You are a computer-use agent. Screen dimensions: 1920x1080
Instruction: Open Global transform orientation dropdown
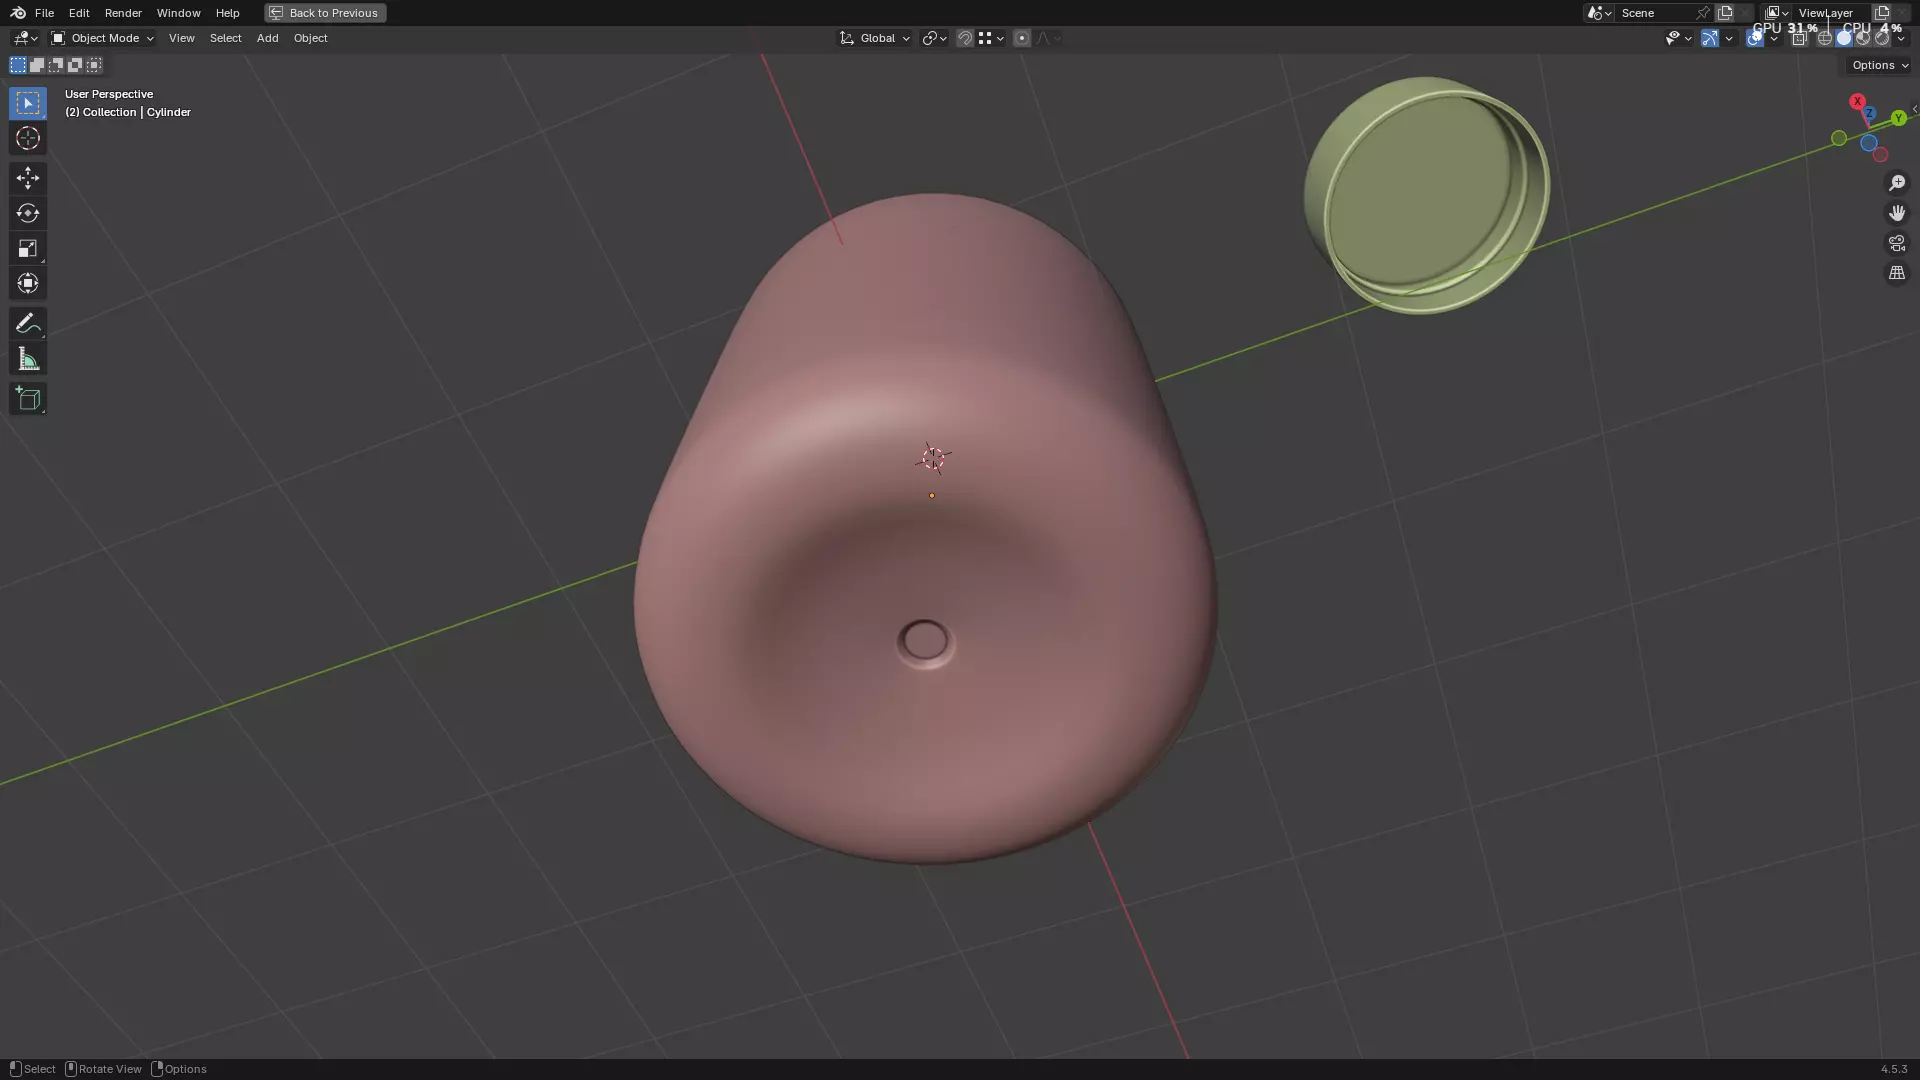pyautogui.click(x=875, y=38)
